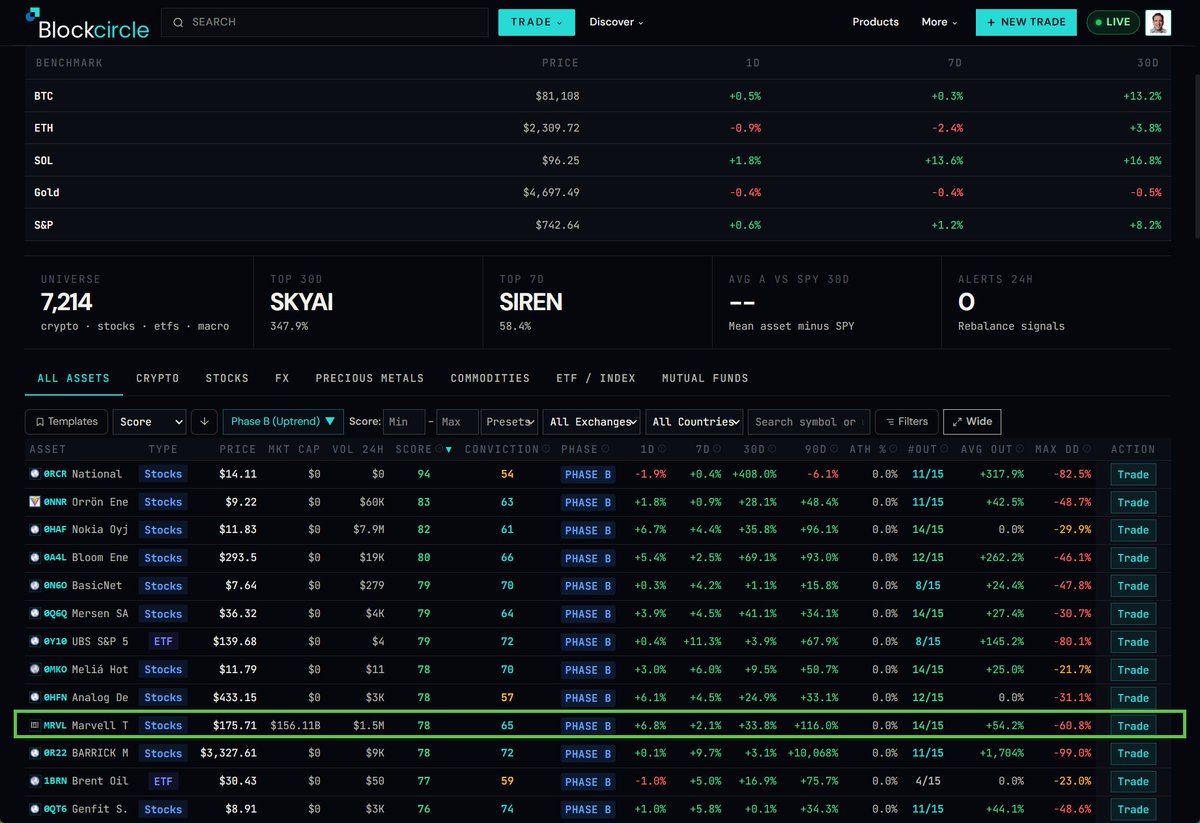Click the info icon next to SCORE header

point(439,450)
